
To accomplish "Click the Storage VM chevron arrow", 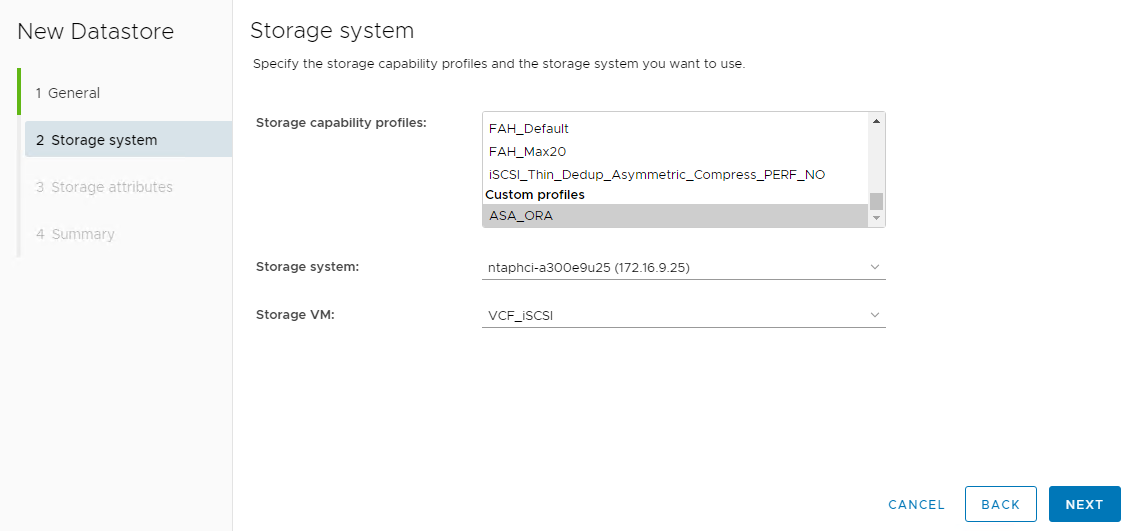I will pyautogui.click(x=875, y=315).
